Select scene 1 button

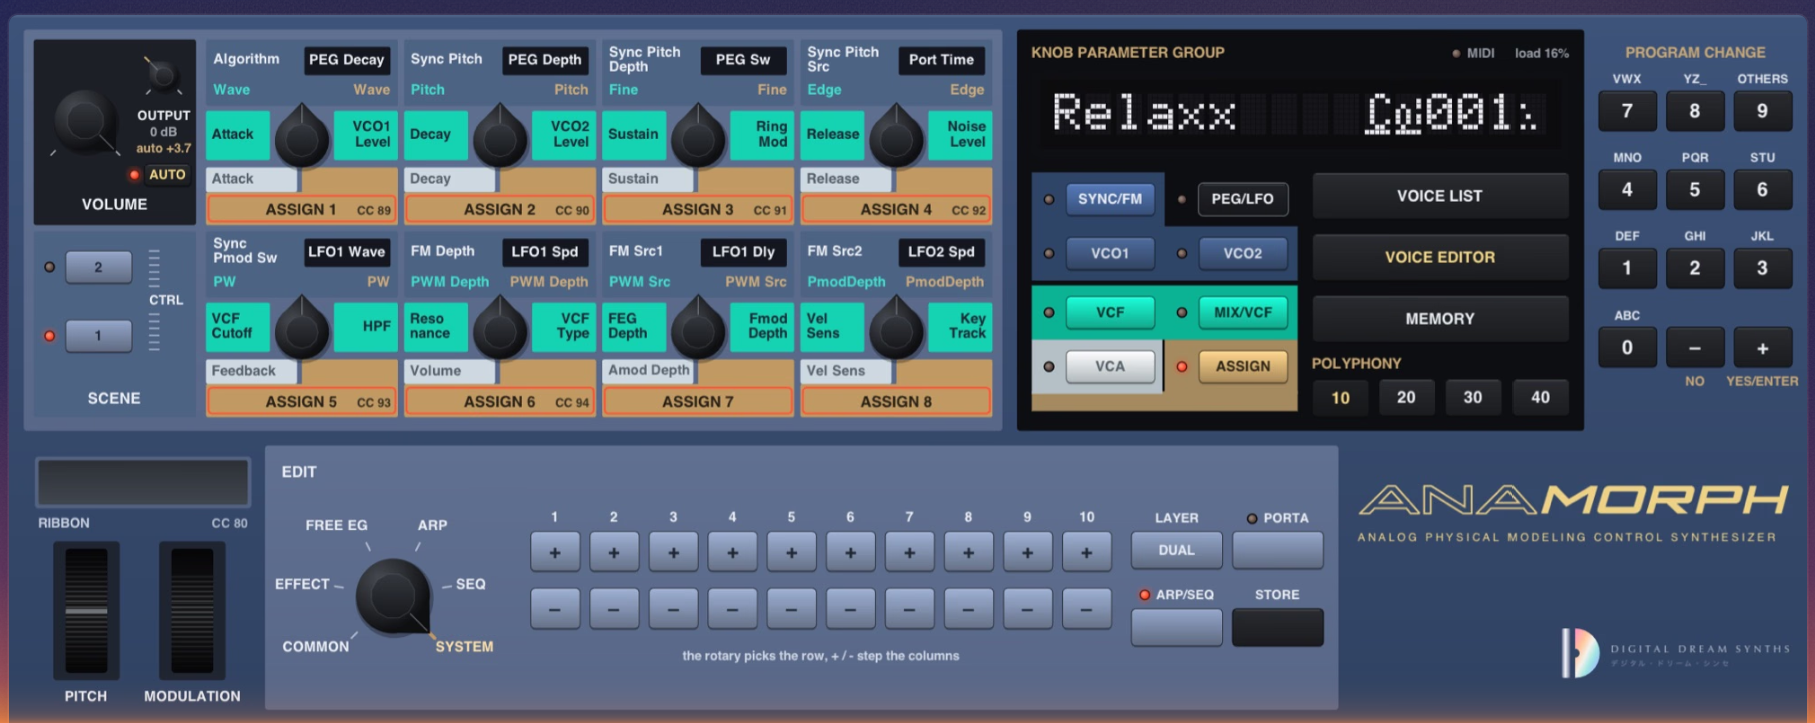click(98, 335)
